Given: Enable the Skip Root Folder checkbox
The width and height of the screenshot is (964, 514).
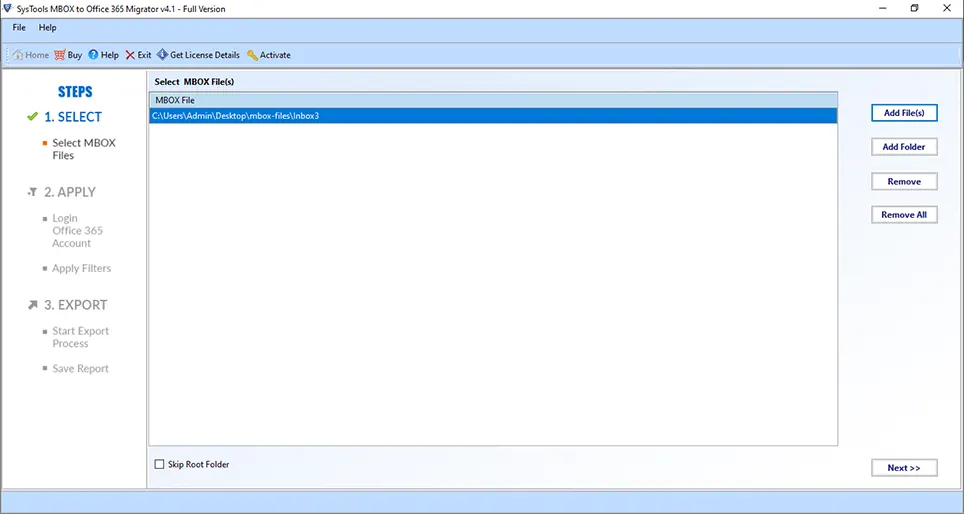Looking at the screenshot, I should click(159, 464).
